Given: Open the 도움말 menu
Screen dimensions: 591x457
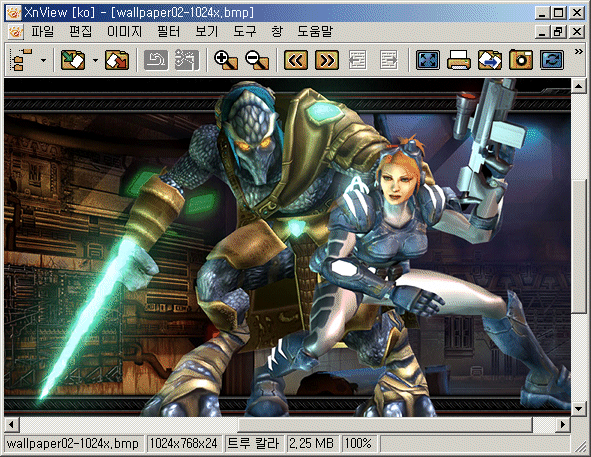Looking at the screenshot, I should point(315,31).
